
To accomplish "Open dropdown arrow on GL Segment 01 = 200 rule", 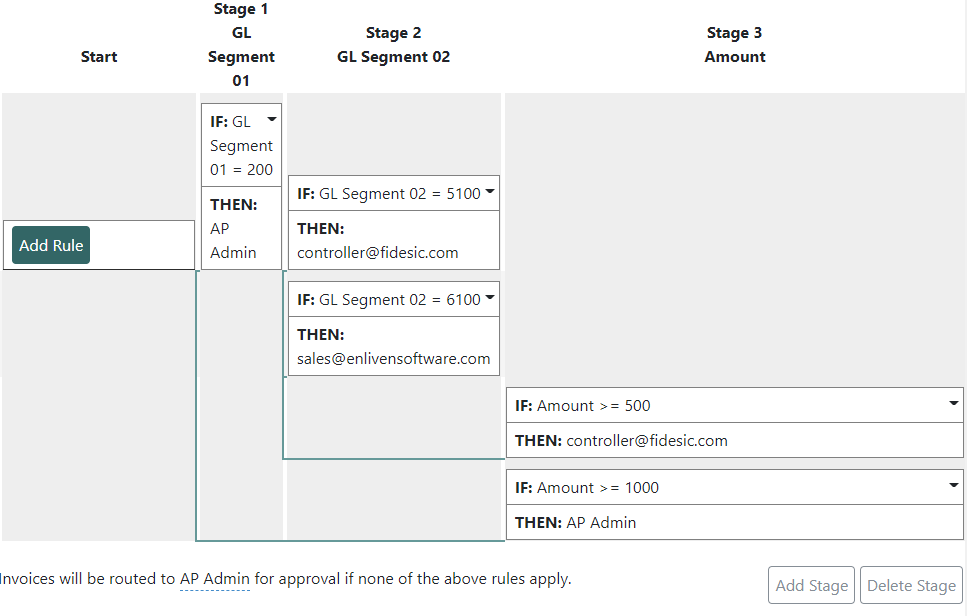I will click(271, 119).
